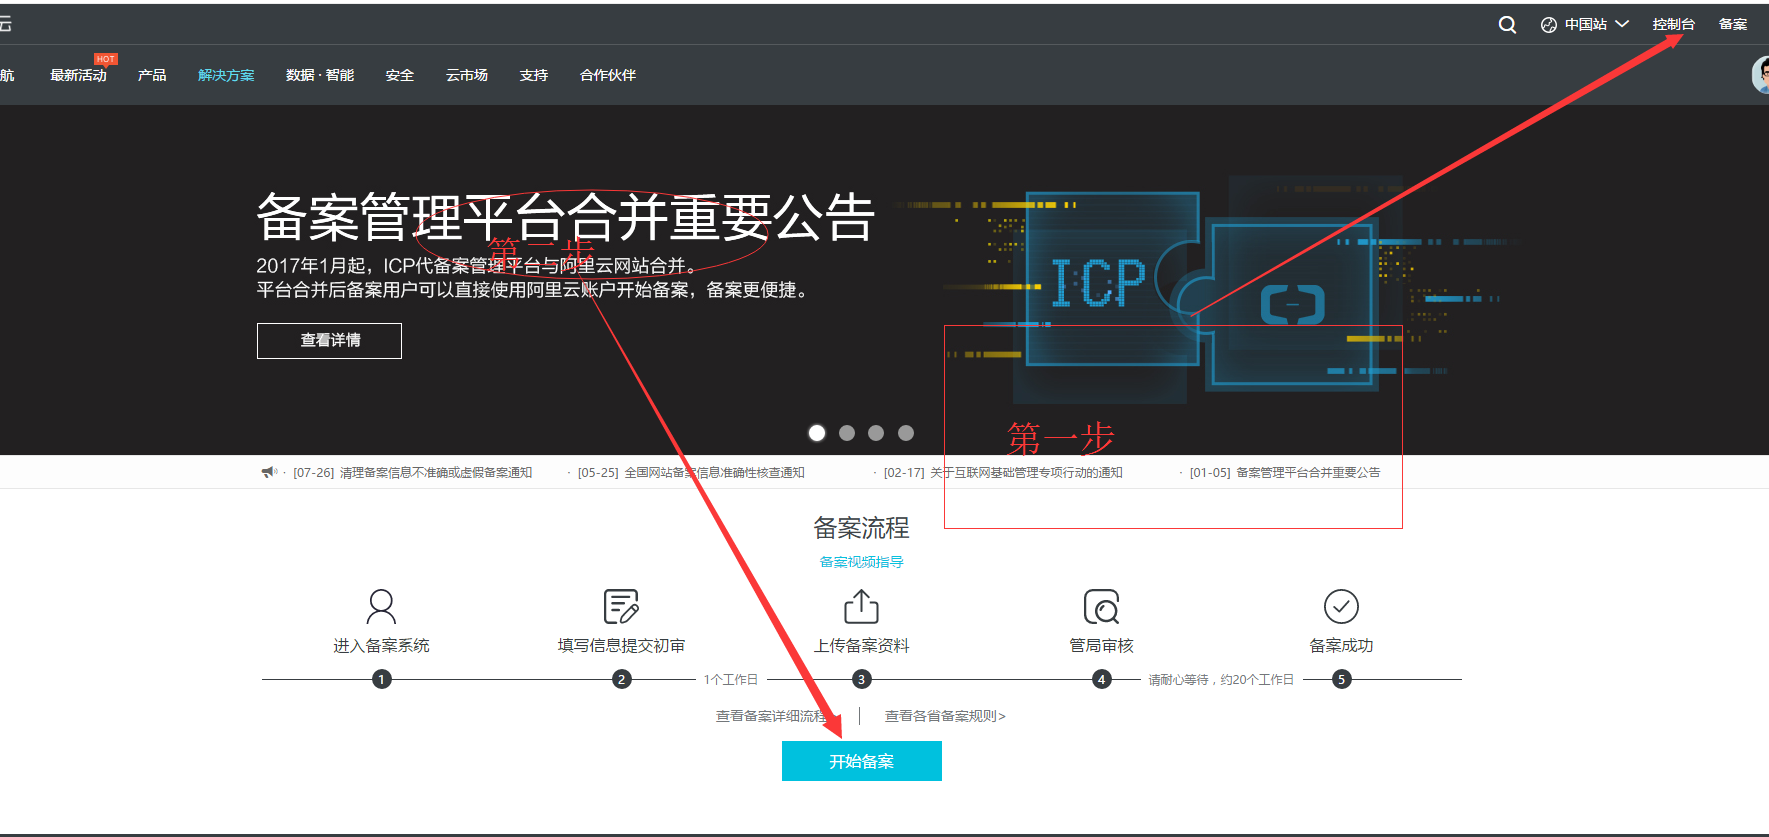Screen dimensions: 1769x837
Task: Select fourth carousel dot
Action: [x=906, y=433]
